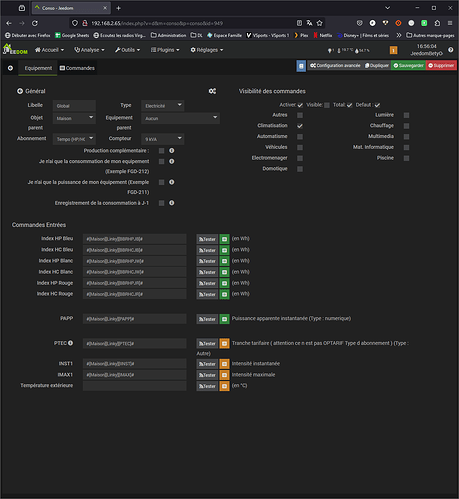Click the Jeedom logo icon

pyautogui.click(x=15, y=49)
